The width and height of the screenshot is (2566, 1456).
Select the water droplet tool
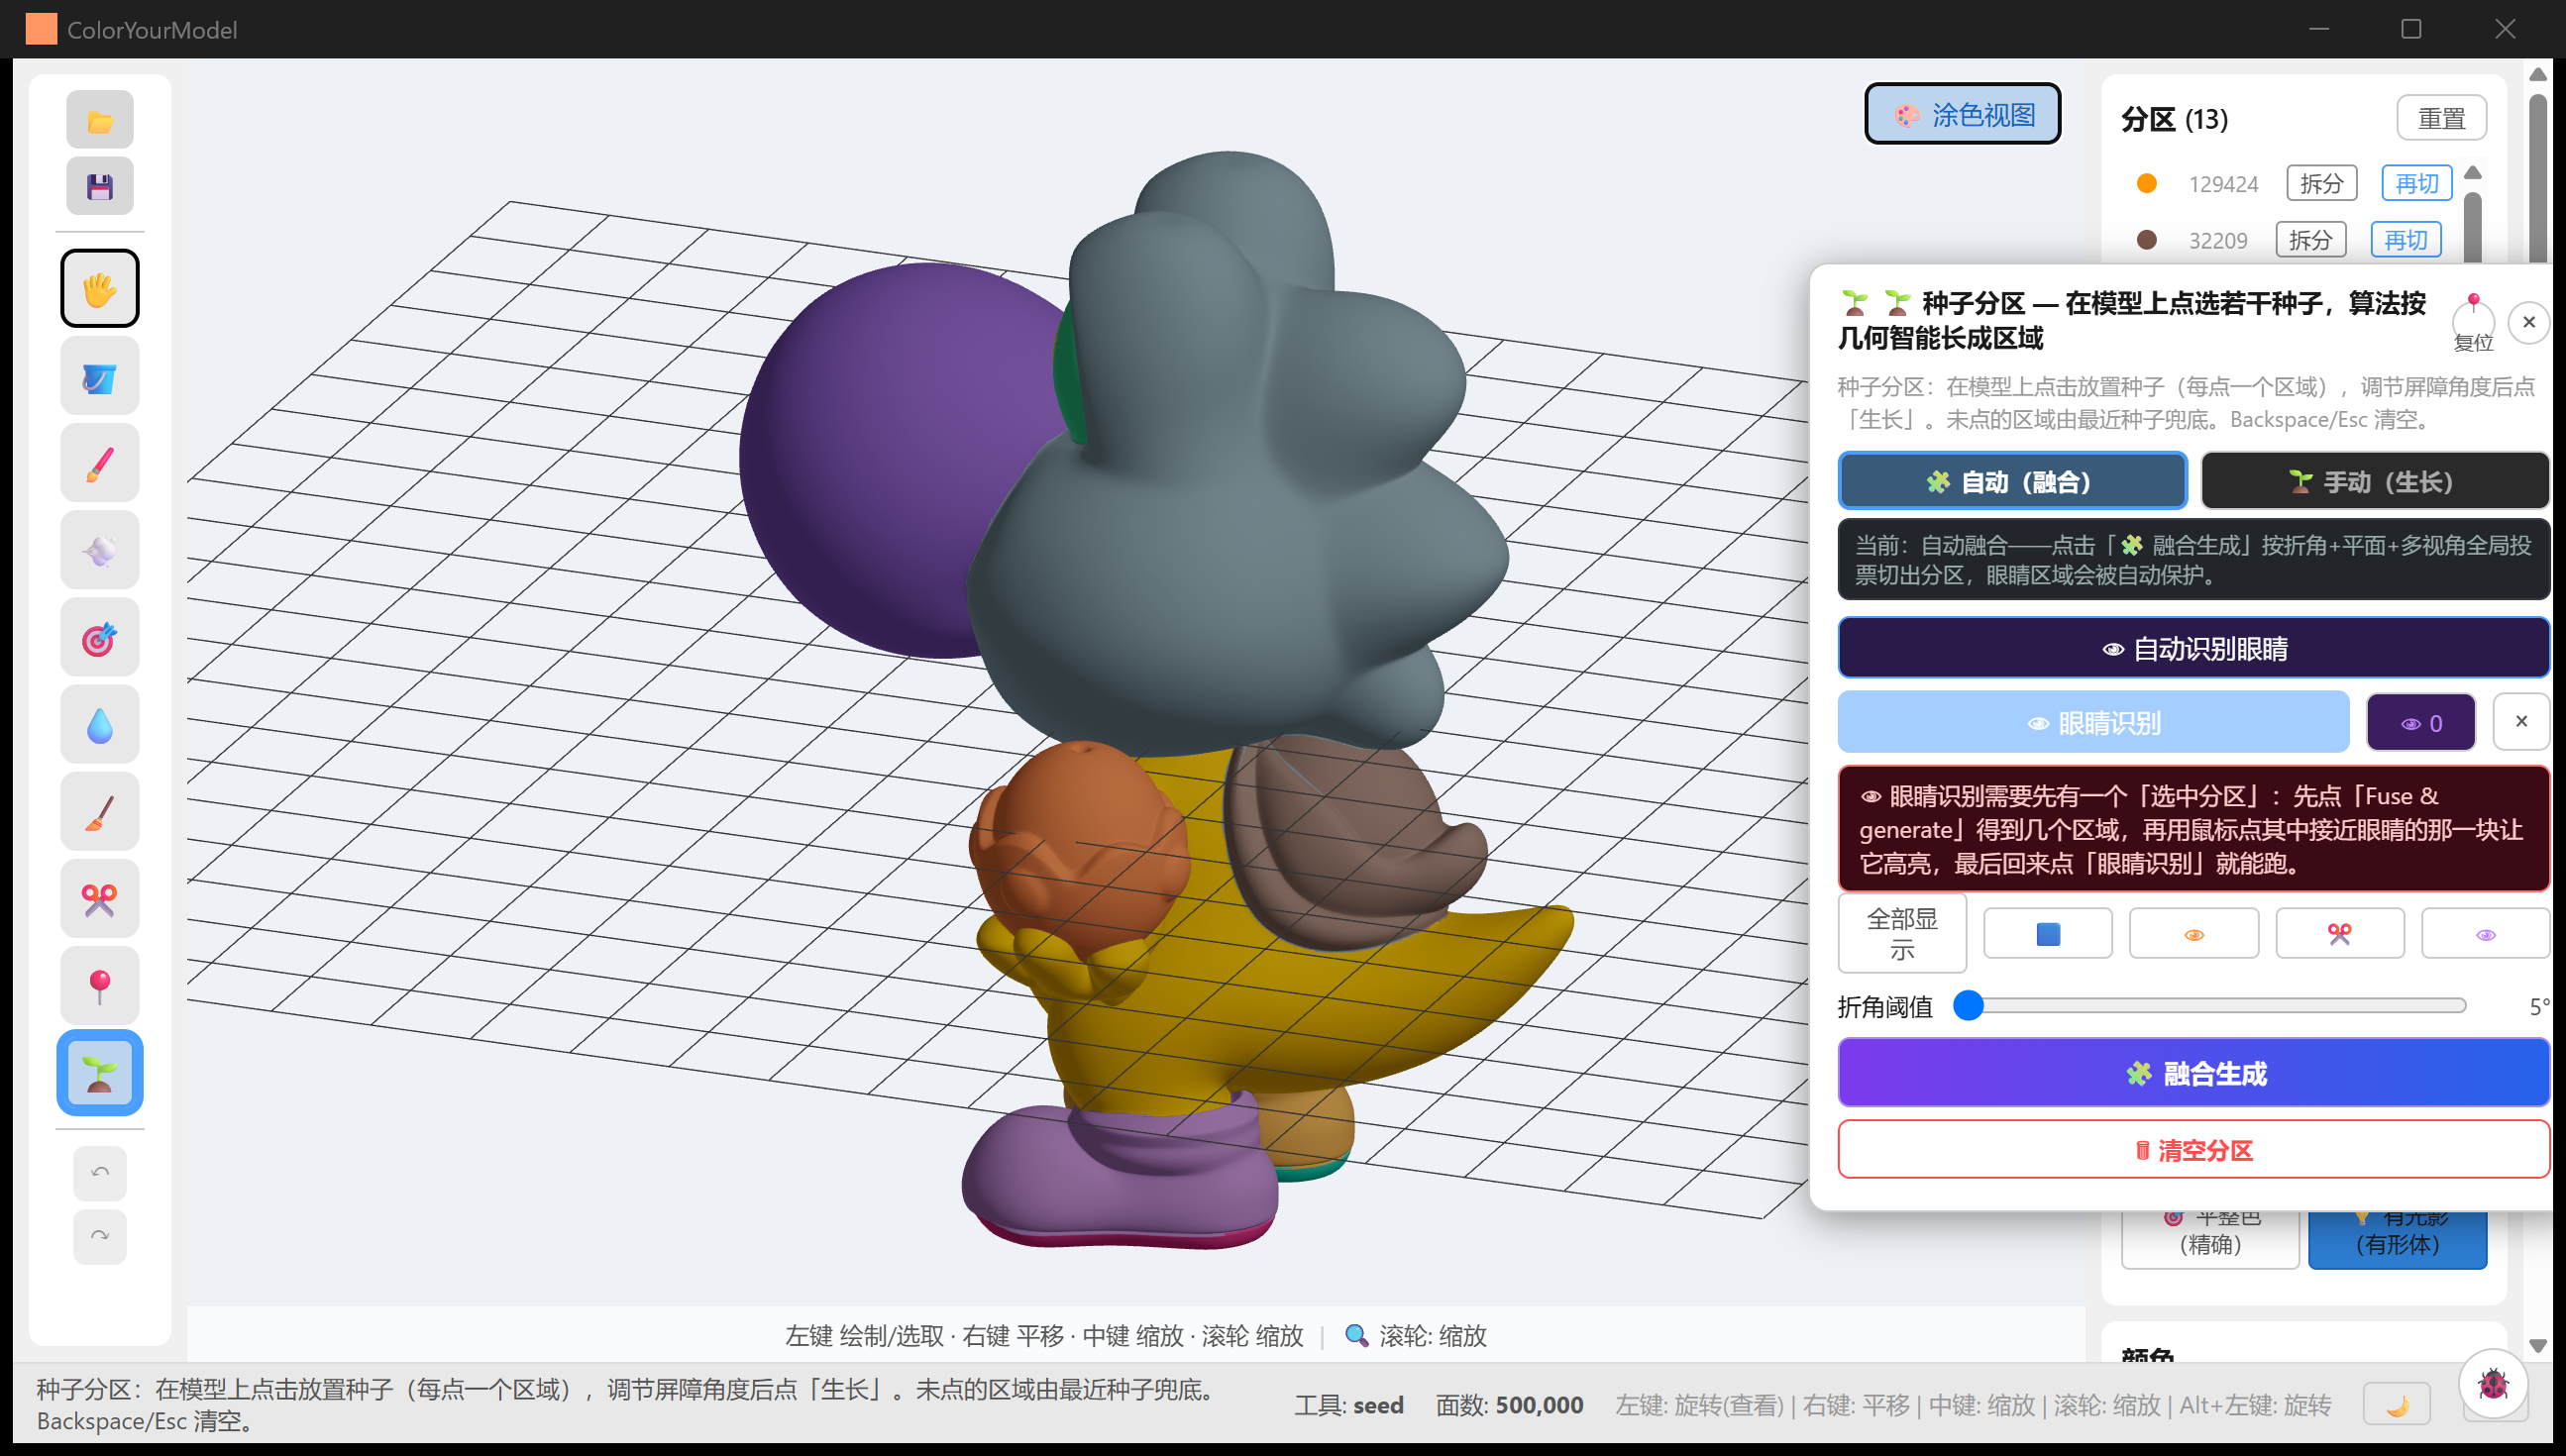tap(99, 725)
